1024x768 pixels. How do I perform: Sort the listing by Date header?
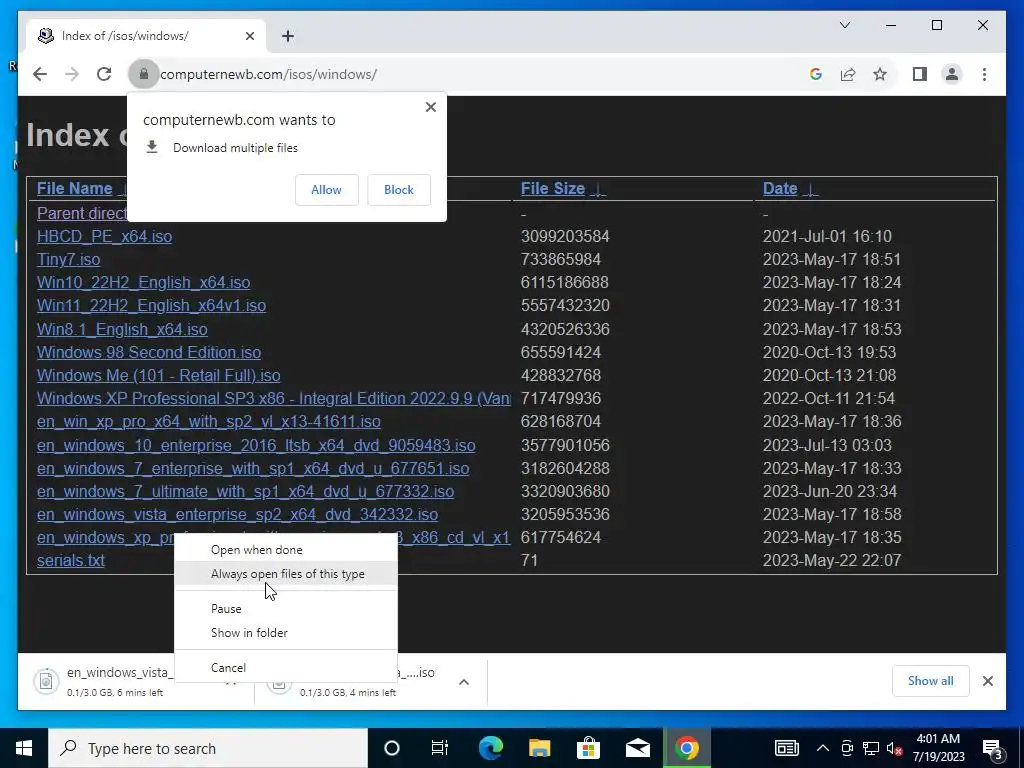coord(780,189)
